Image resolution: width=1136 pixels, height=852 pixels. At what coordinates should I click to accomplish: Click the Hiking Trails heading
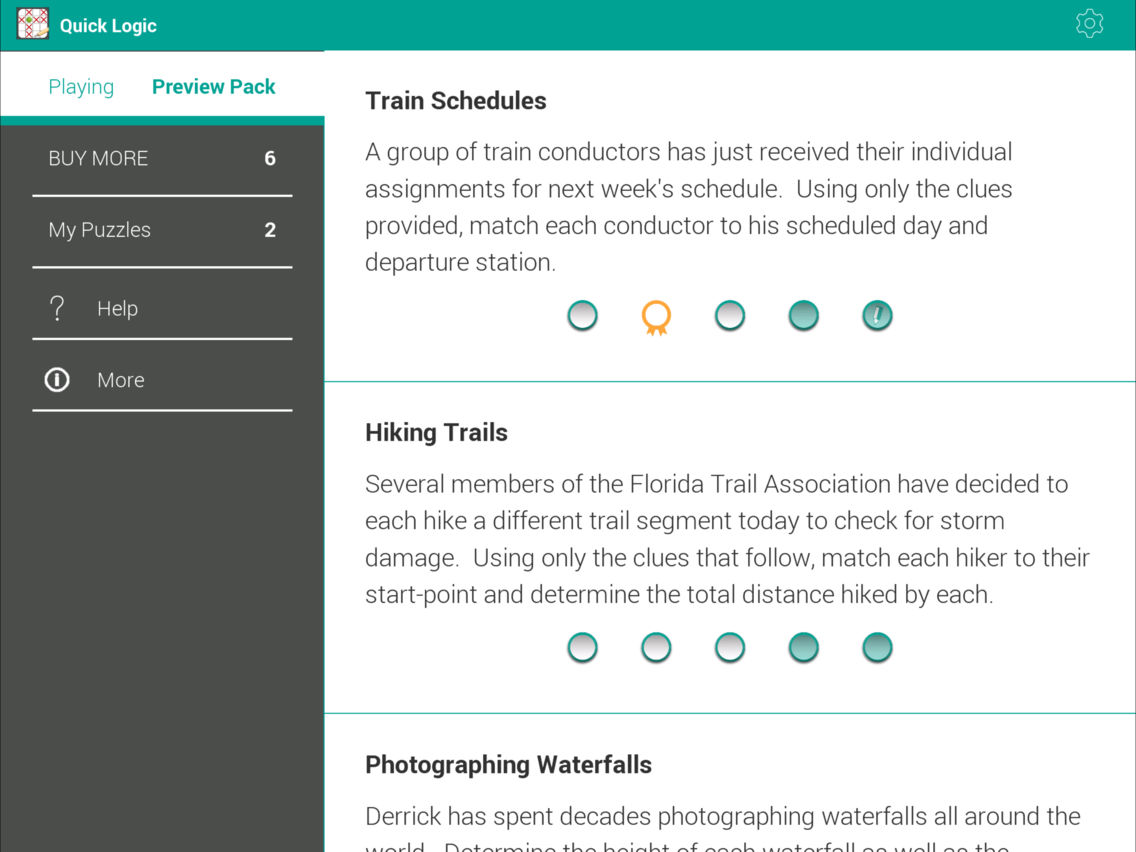[436, 433]
